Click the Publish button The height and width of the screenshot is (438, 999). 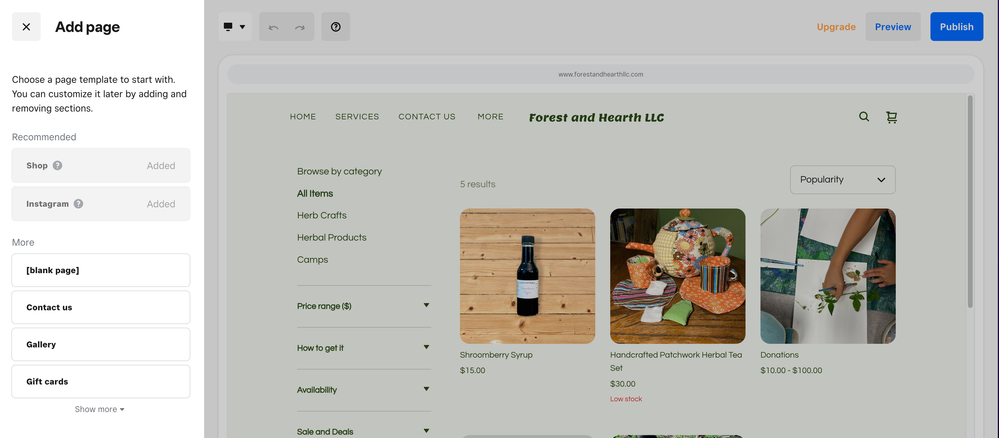tap(956, 27)
